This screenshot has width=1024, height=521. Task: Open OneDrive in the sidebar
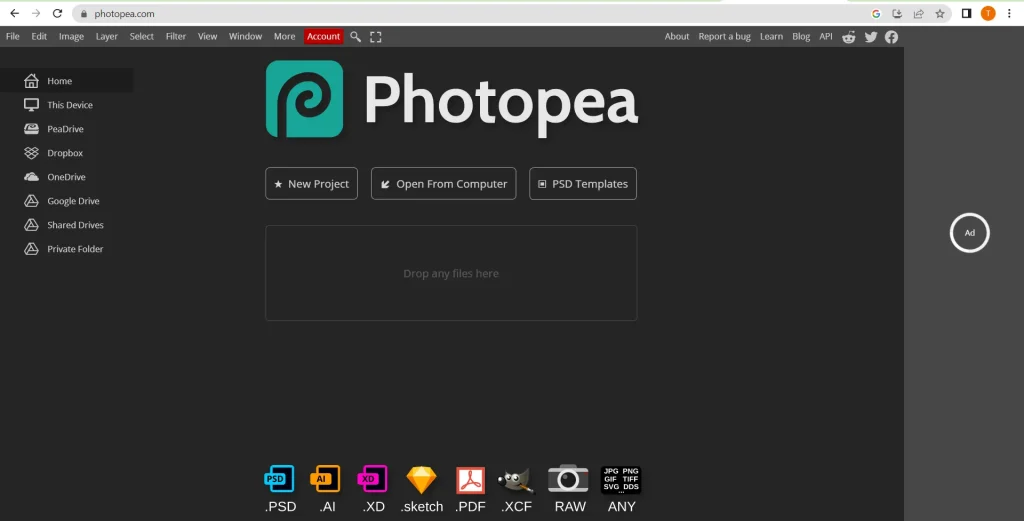pos(67,177)
